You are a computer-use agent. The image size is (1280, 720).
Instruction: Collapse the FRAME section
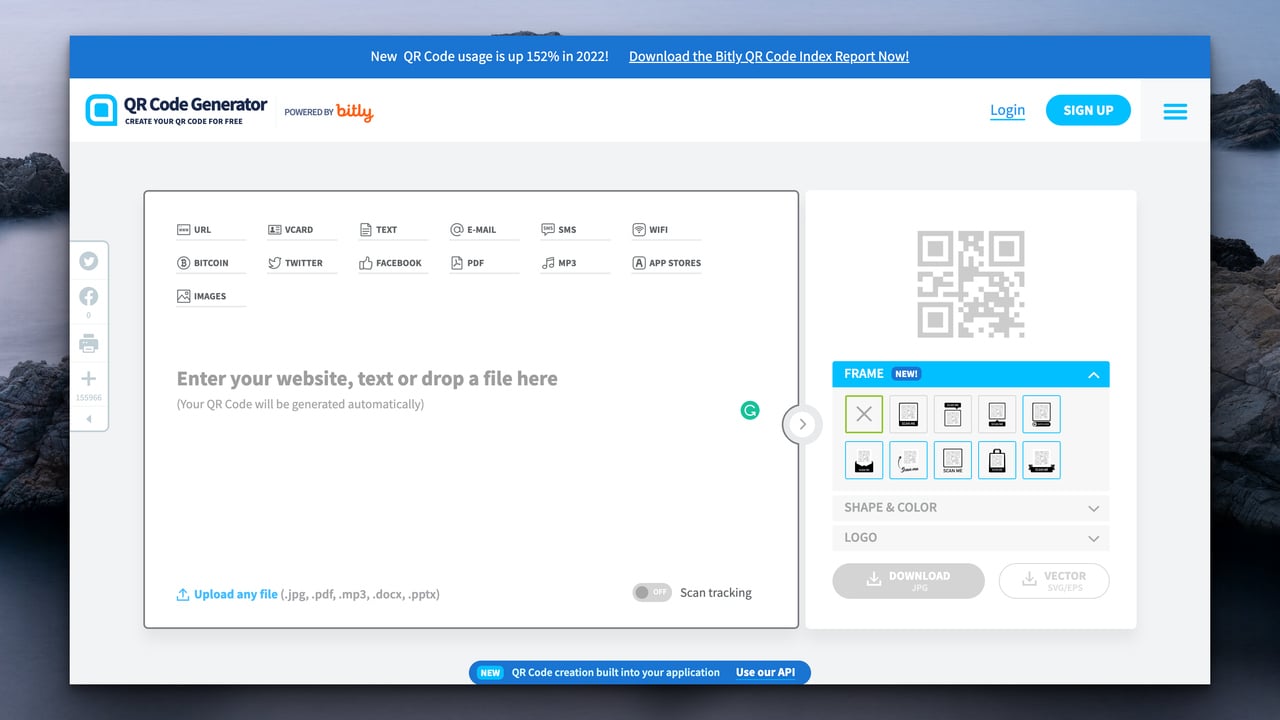point(971,374)
